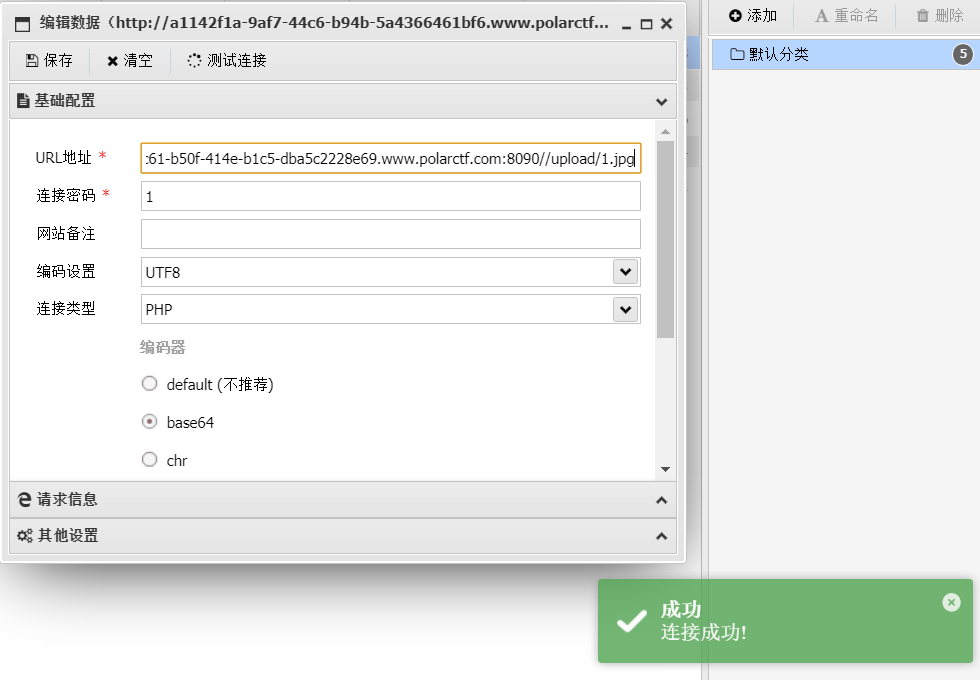Click the 其他设置 gears icon
Screen dimensions: 980x680
pos(24,536)
